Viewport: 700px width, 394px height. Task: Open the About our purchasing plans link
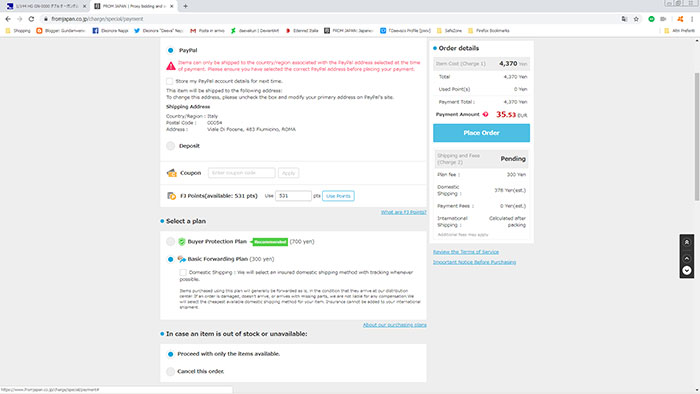[x=395, y=325]
